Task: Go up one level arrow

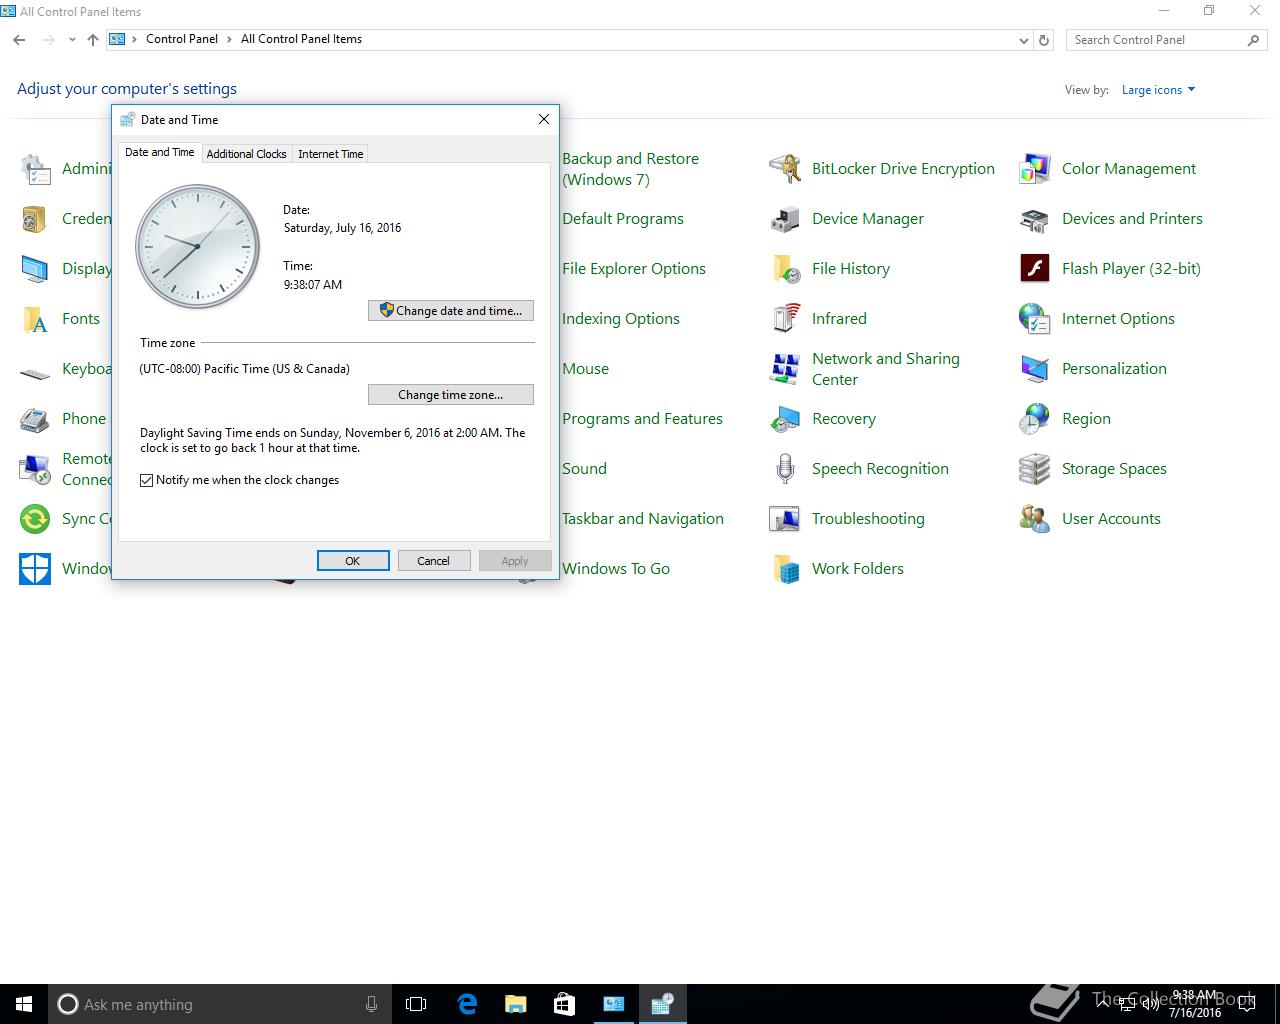Action: (93, 40)
